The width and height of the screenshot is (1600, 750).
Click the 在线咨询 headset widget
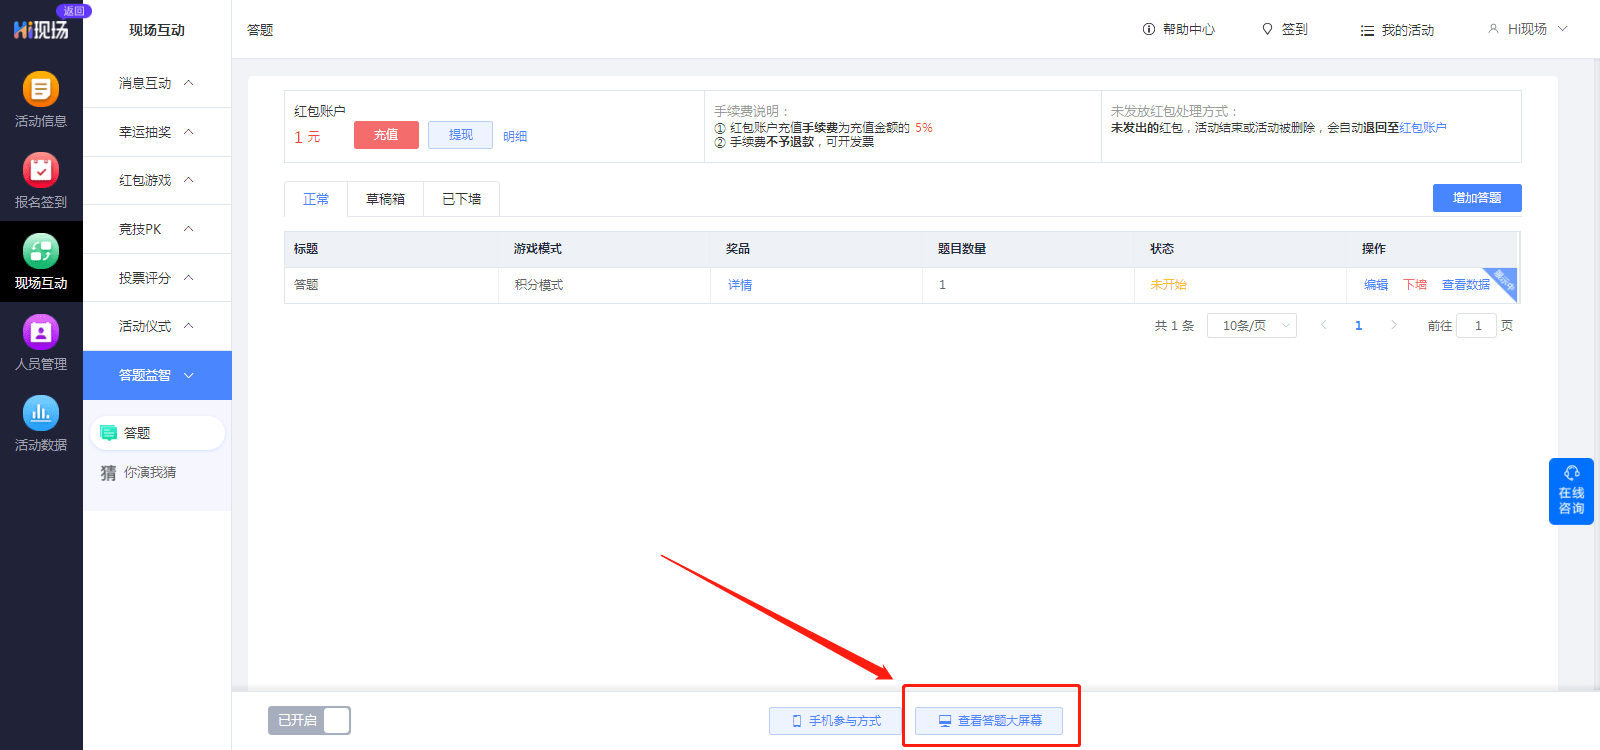click(x=1571, y=491)
